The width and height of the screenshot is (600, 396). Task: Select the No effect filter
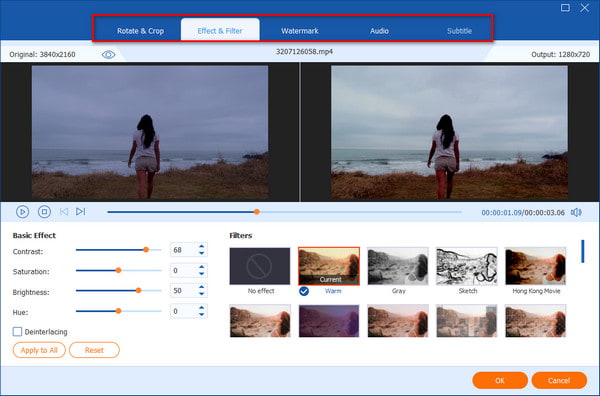pyautogui.click(x=260, y=266)
